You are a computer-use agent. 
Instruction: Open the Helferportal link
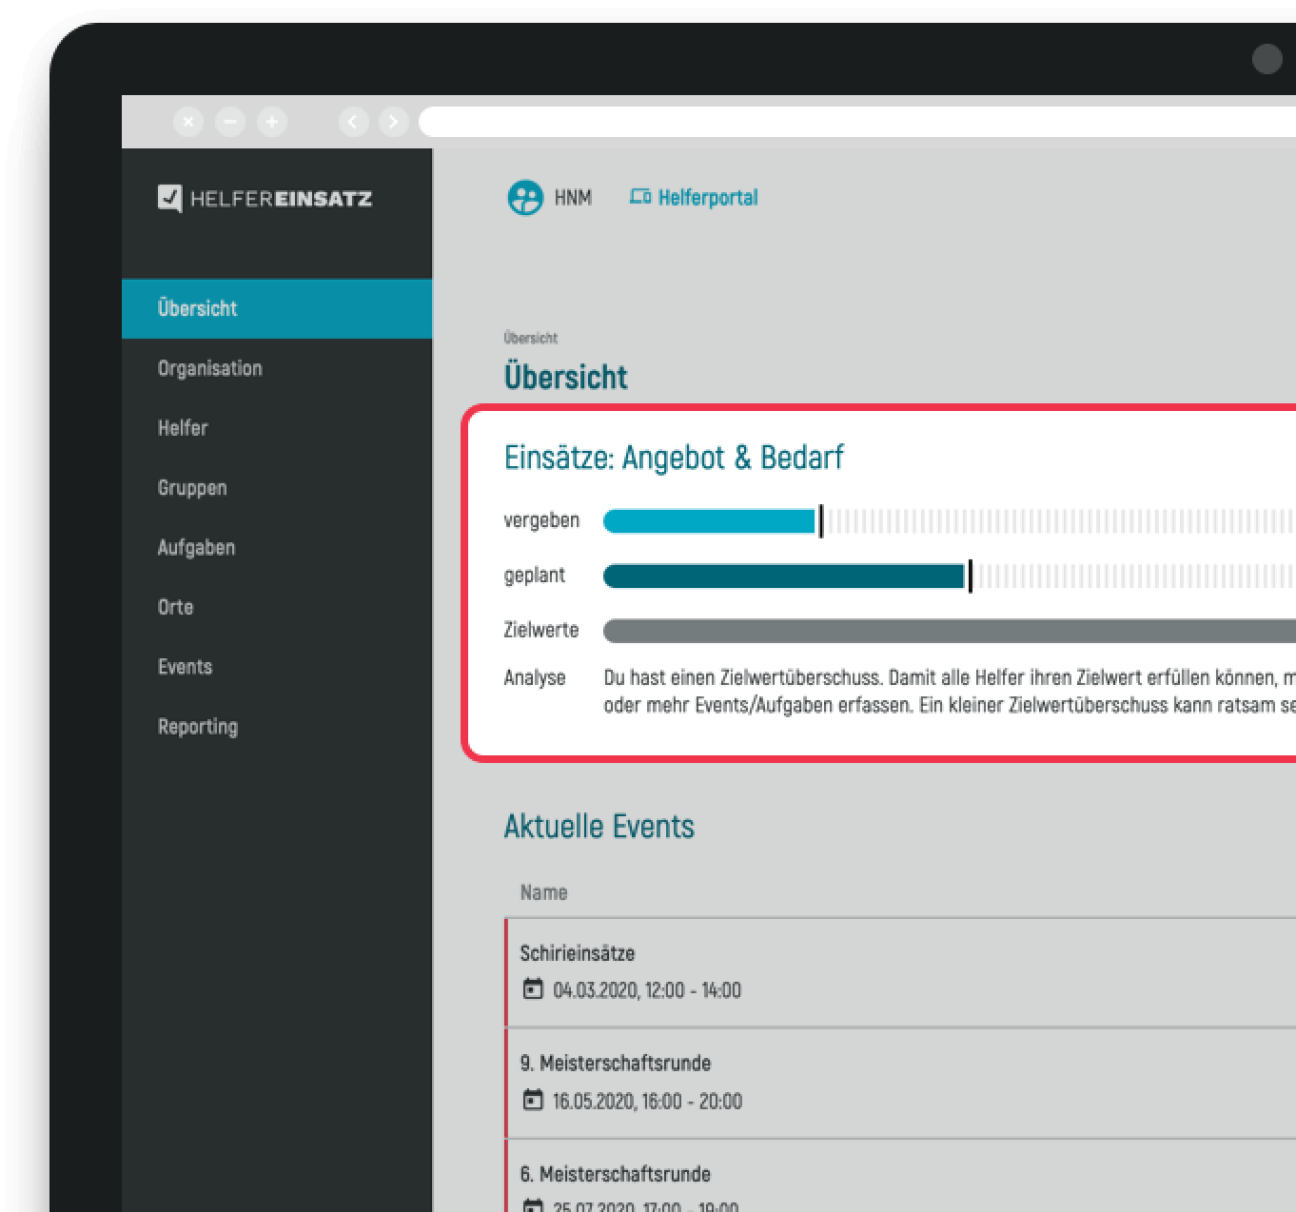coord(707,197)
